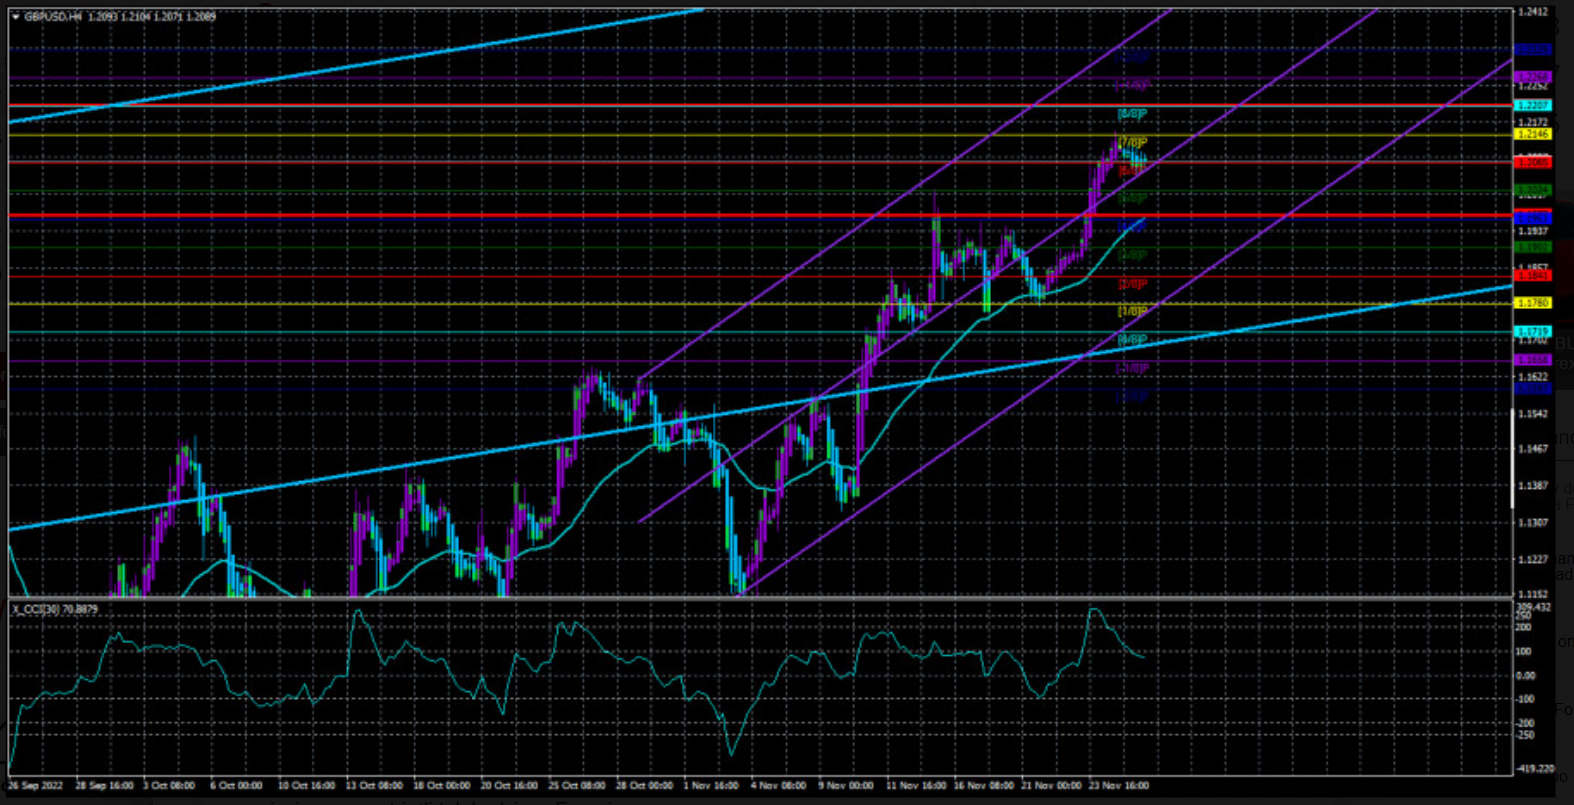Click the 23 Nov 16:00 time label
The height and width of the screenshot is (805, 1574).
point(1118,786)
